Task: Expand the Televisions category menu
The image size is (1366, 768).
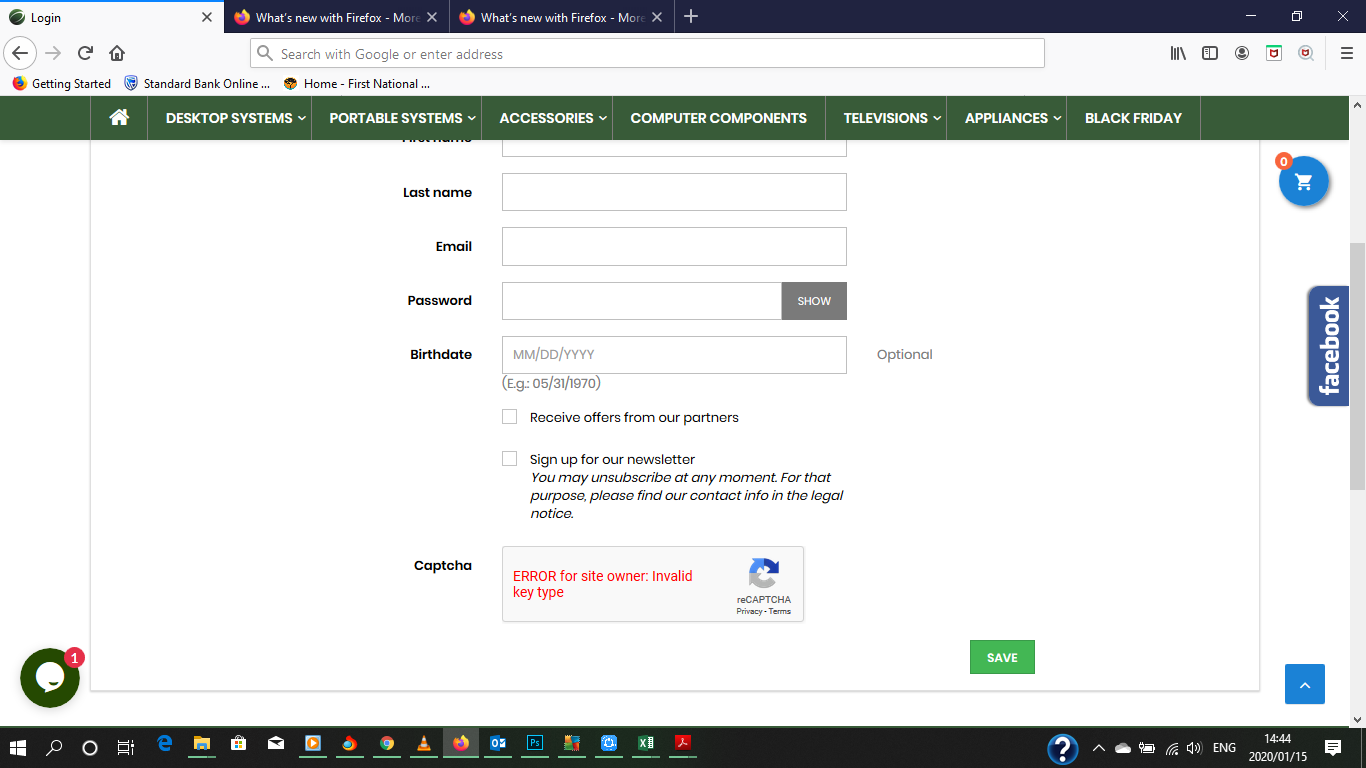Action: point(887,117)
